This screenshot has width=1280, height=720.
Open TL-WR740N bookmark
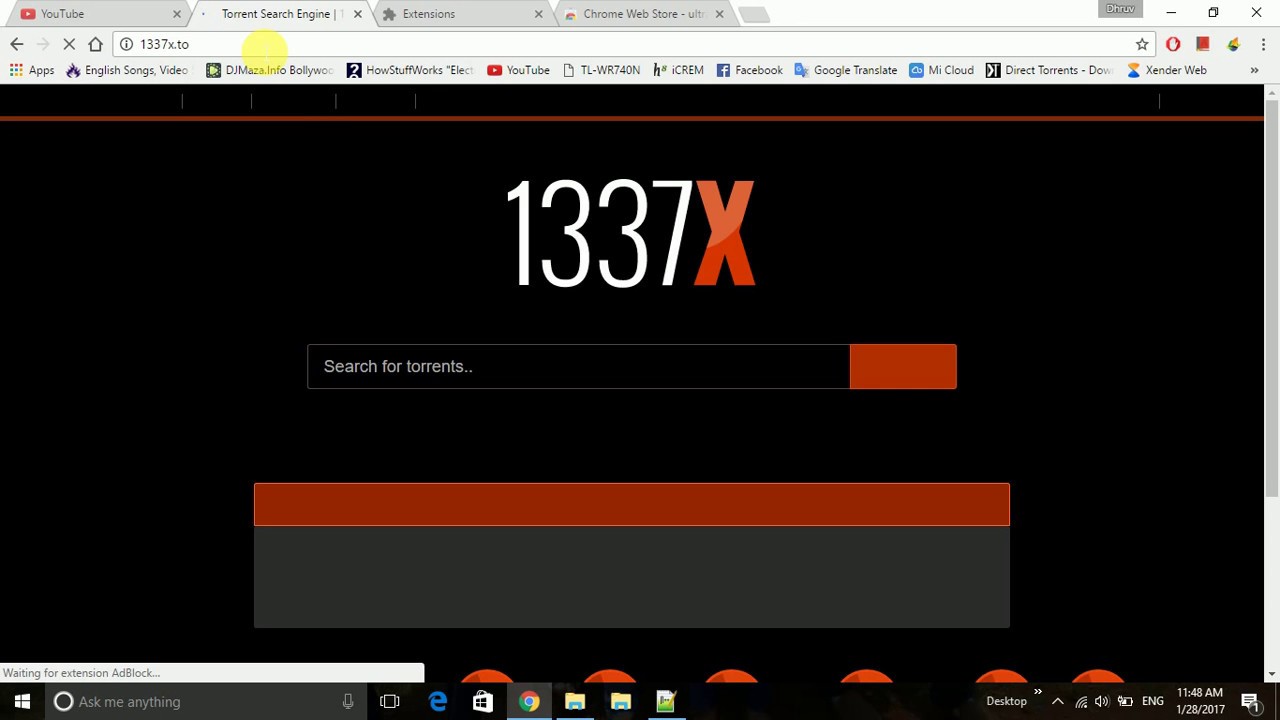(601, 70)
